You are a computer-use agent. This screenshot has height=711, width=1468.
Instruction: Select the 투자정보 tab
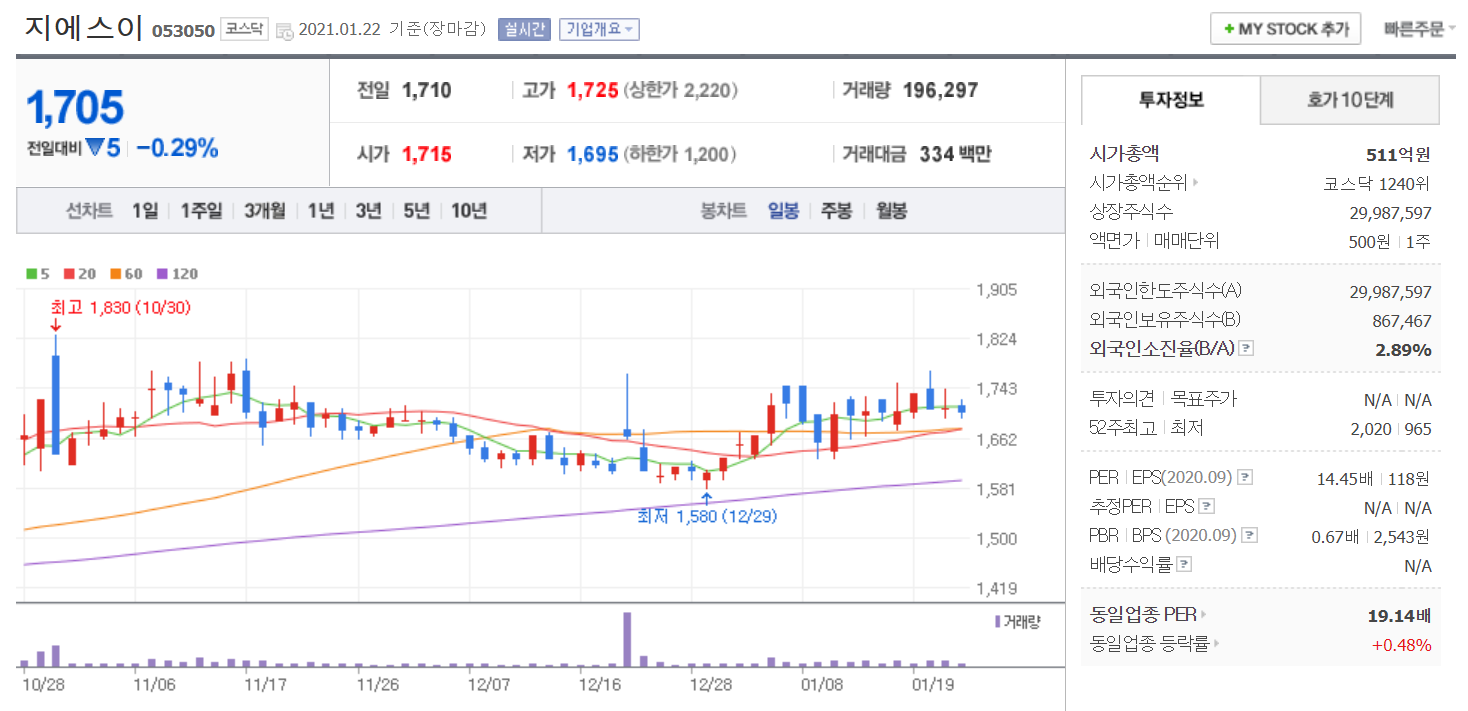1171,100
